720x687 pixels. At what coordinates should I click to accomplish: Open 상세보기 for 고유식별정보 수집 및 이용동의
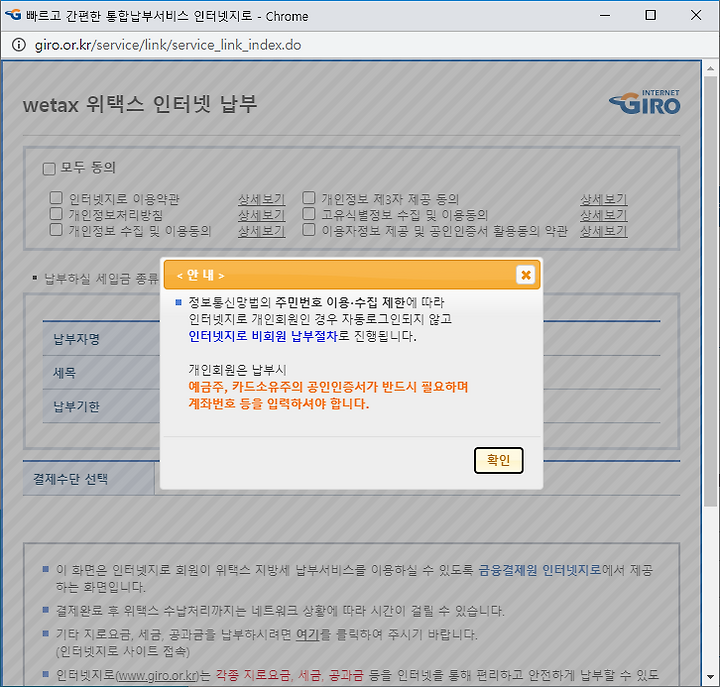(x=603, y=214)
